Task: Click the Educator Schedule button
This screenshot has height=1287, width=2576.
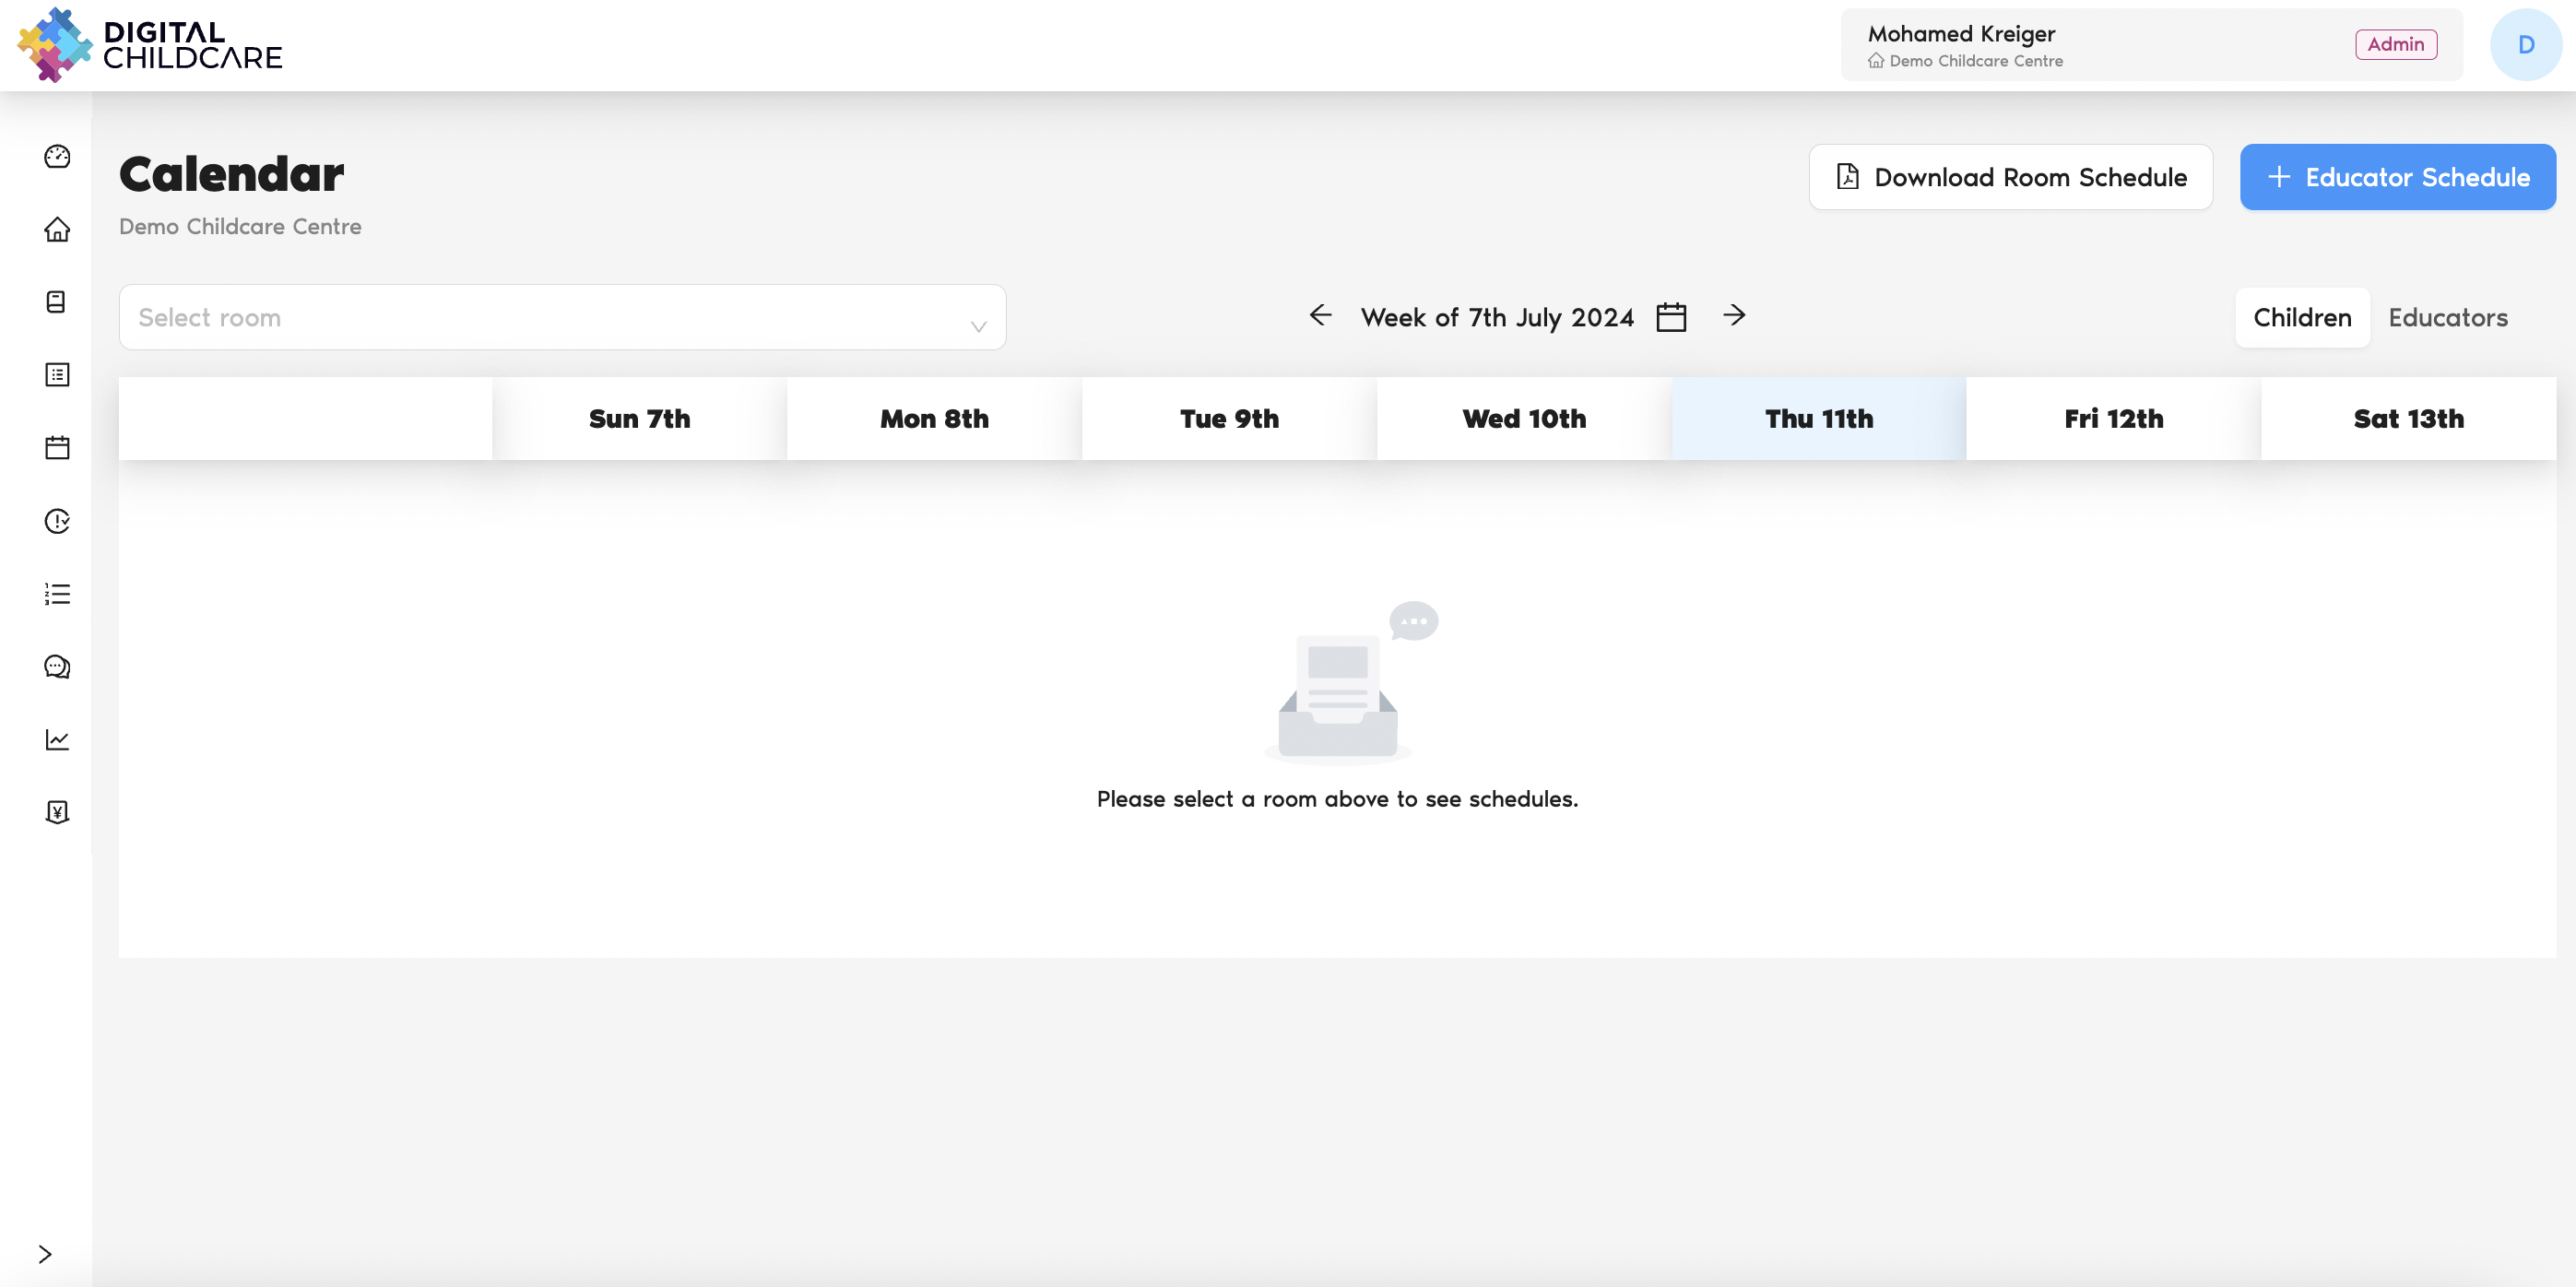Action: point(2397,177)
